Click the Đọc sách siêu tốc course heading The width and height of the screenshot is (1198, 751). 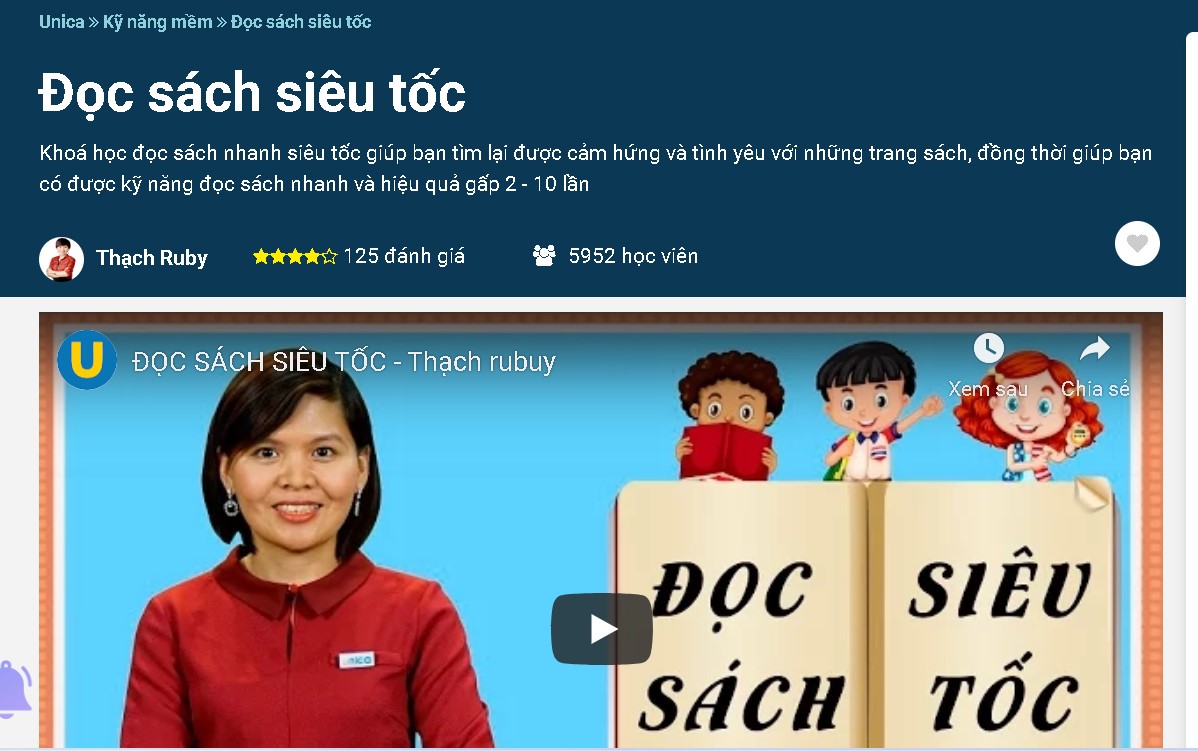[252, 93]
